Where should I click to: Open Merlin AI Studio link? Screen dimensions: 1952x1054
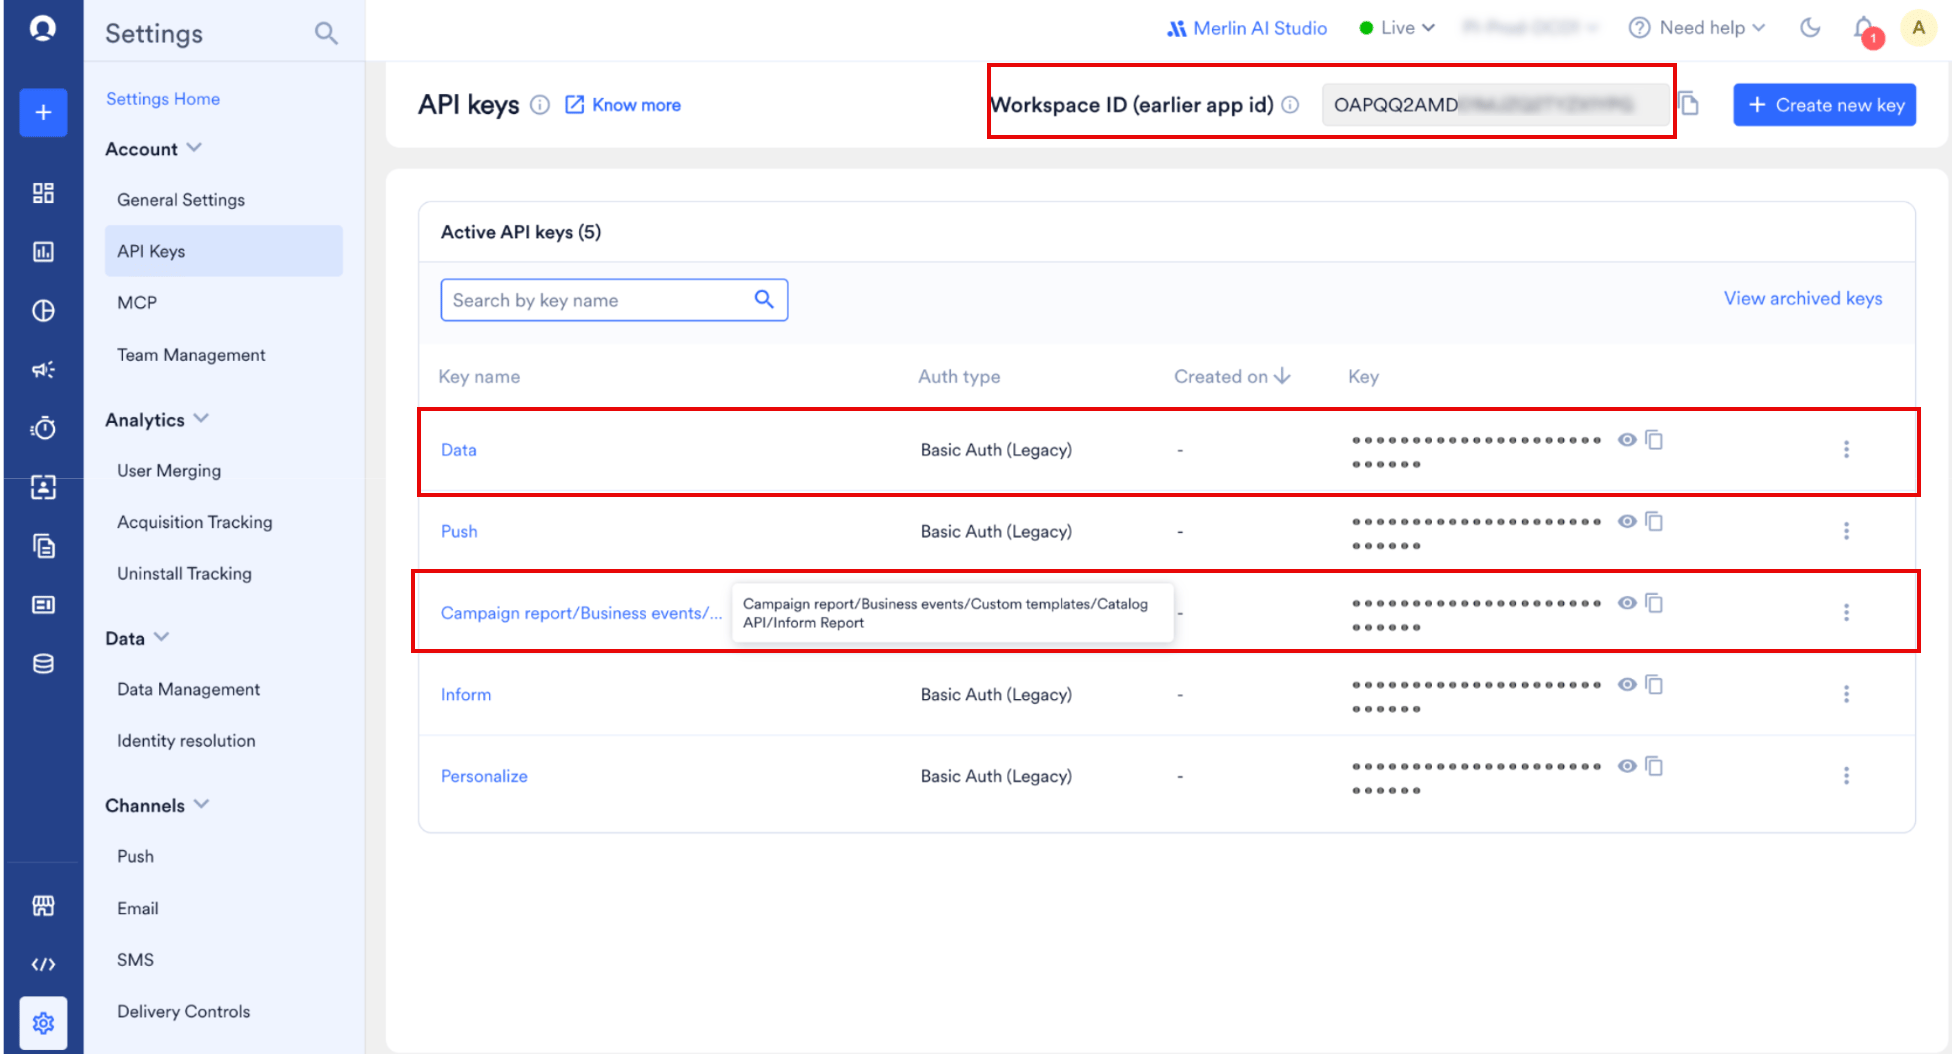[x=1247, y=28]
